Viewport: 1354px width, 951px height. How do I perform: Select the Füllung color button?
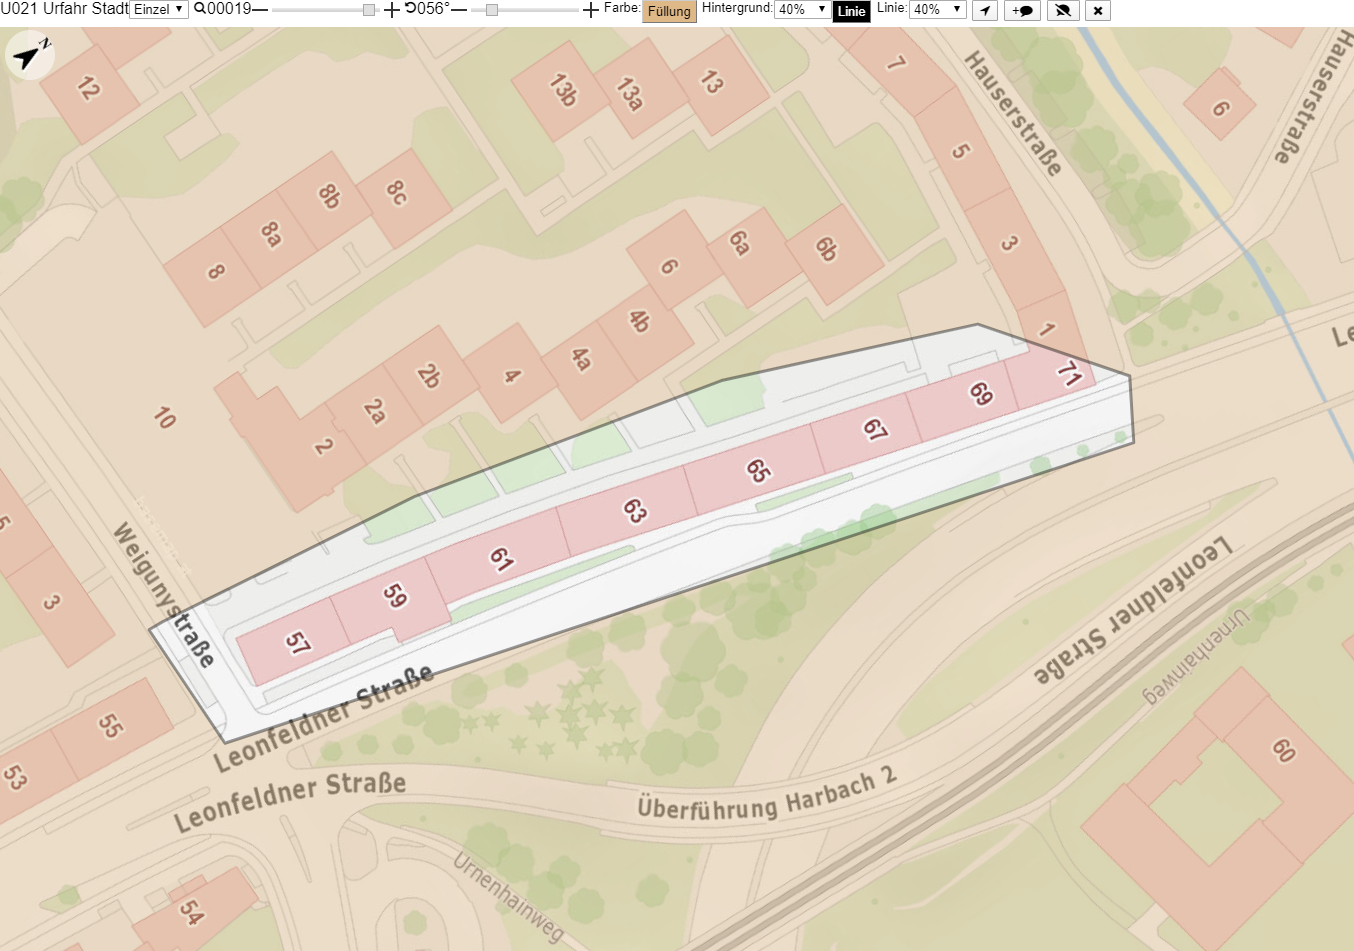[669, 11]
